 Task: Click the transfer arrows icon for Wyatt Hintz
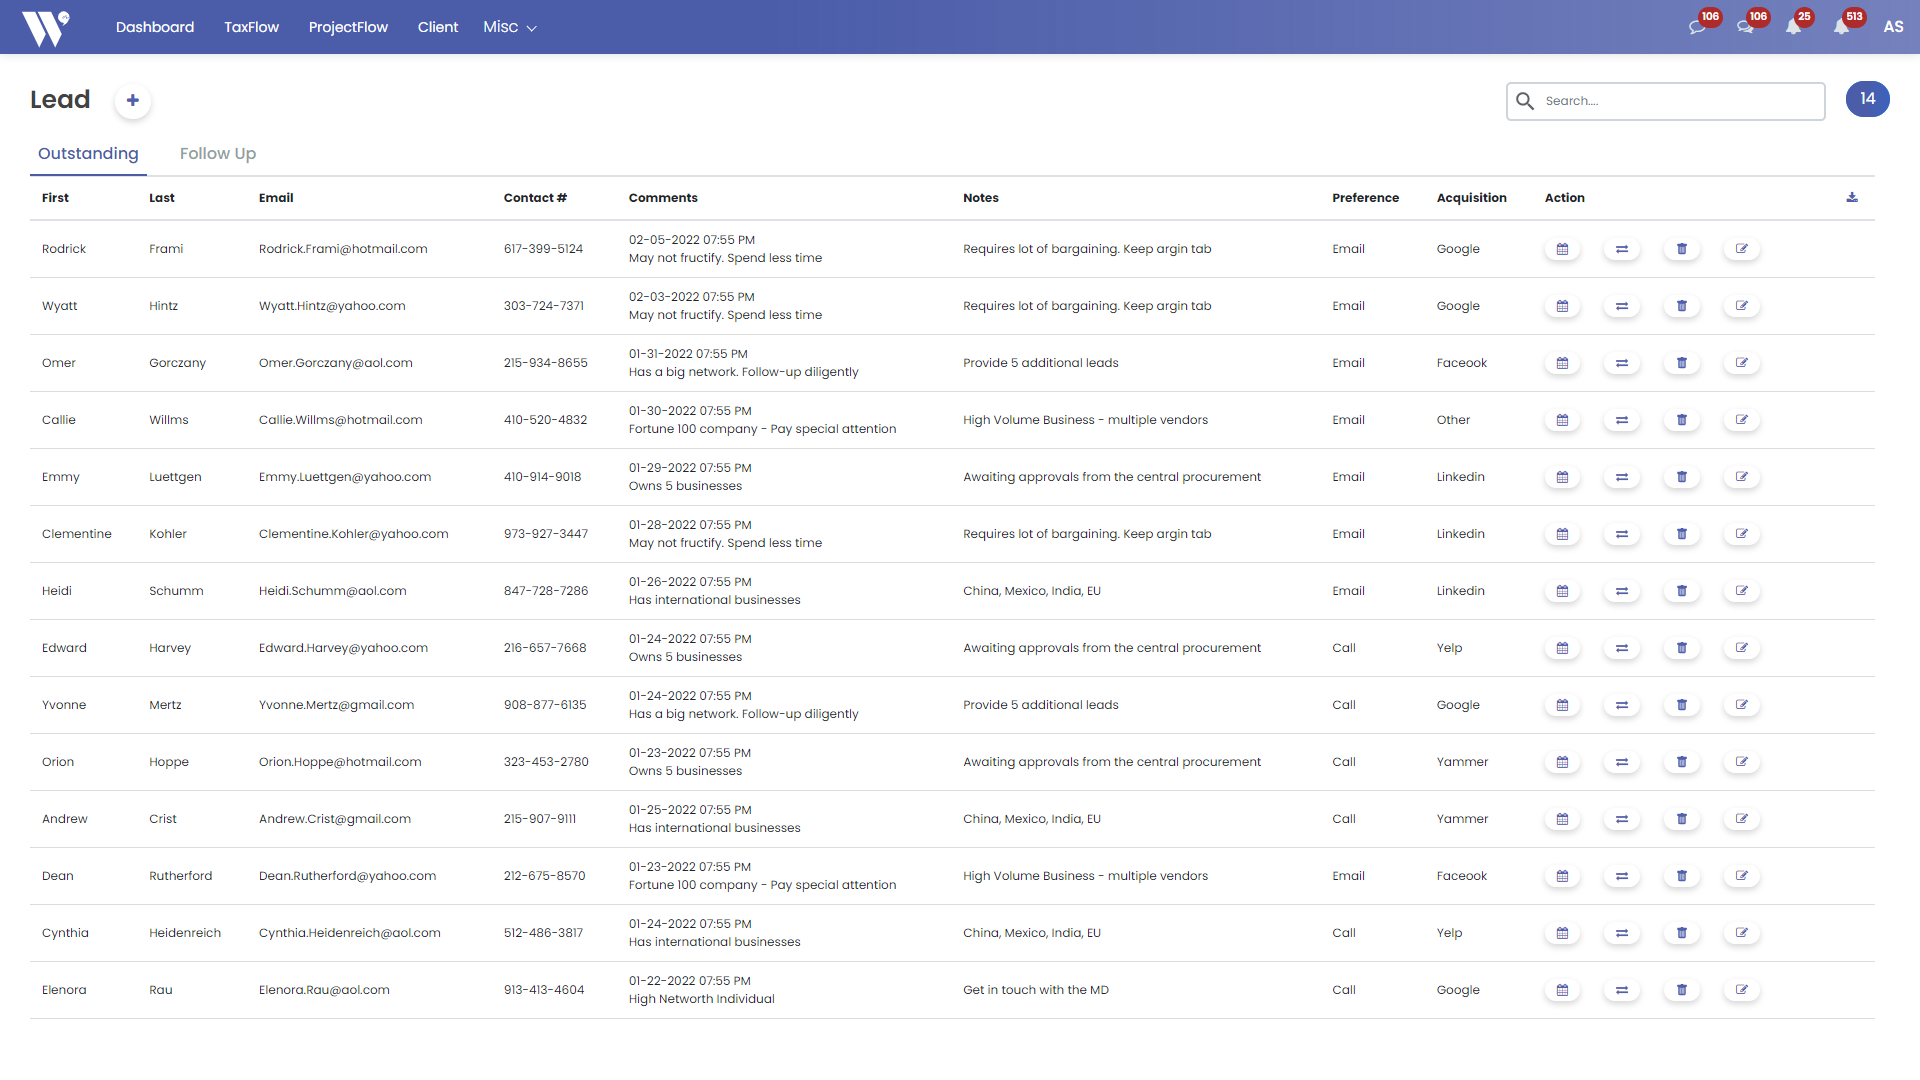coord(1622,306)
